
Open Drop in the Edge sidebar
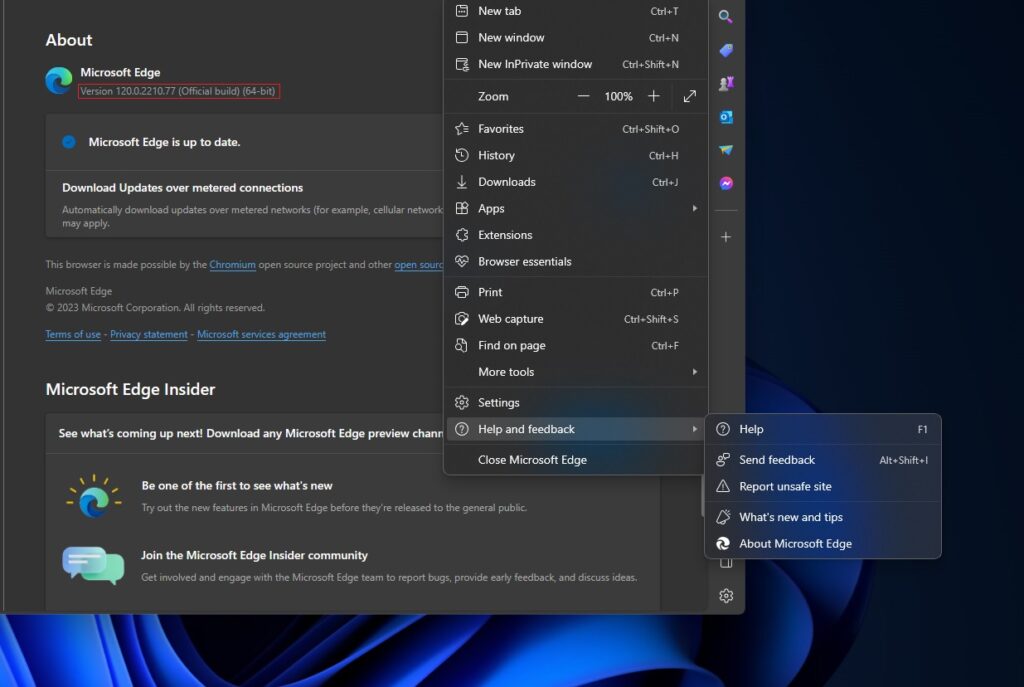pyautogui.click(x=725, y=150)
